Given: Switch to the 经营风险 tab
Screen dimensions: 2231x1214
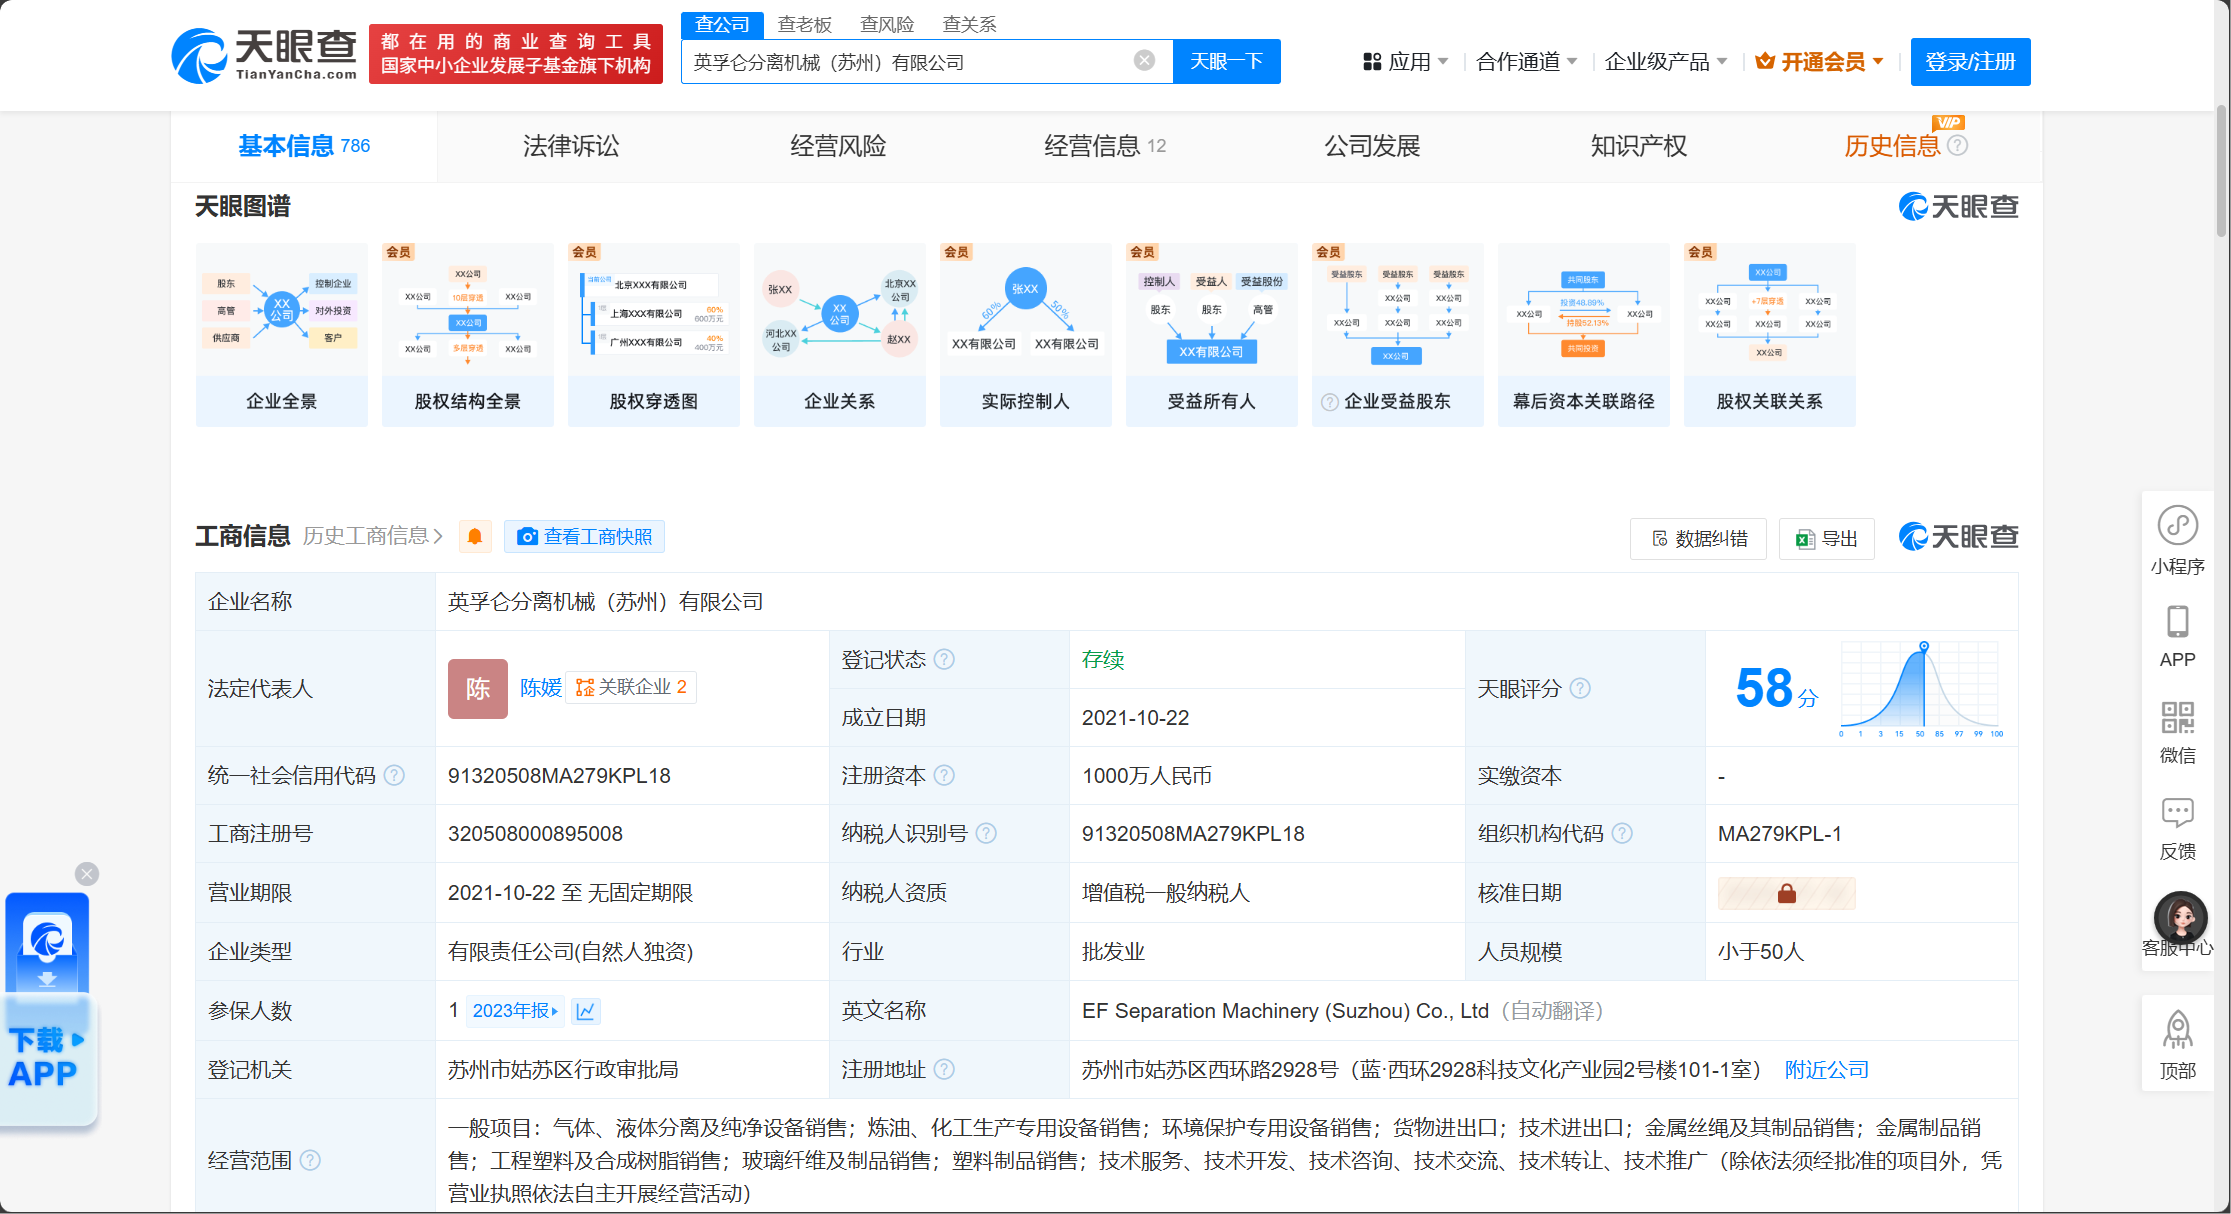Looking at the screenshot, I should tap(838, 146).
